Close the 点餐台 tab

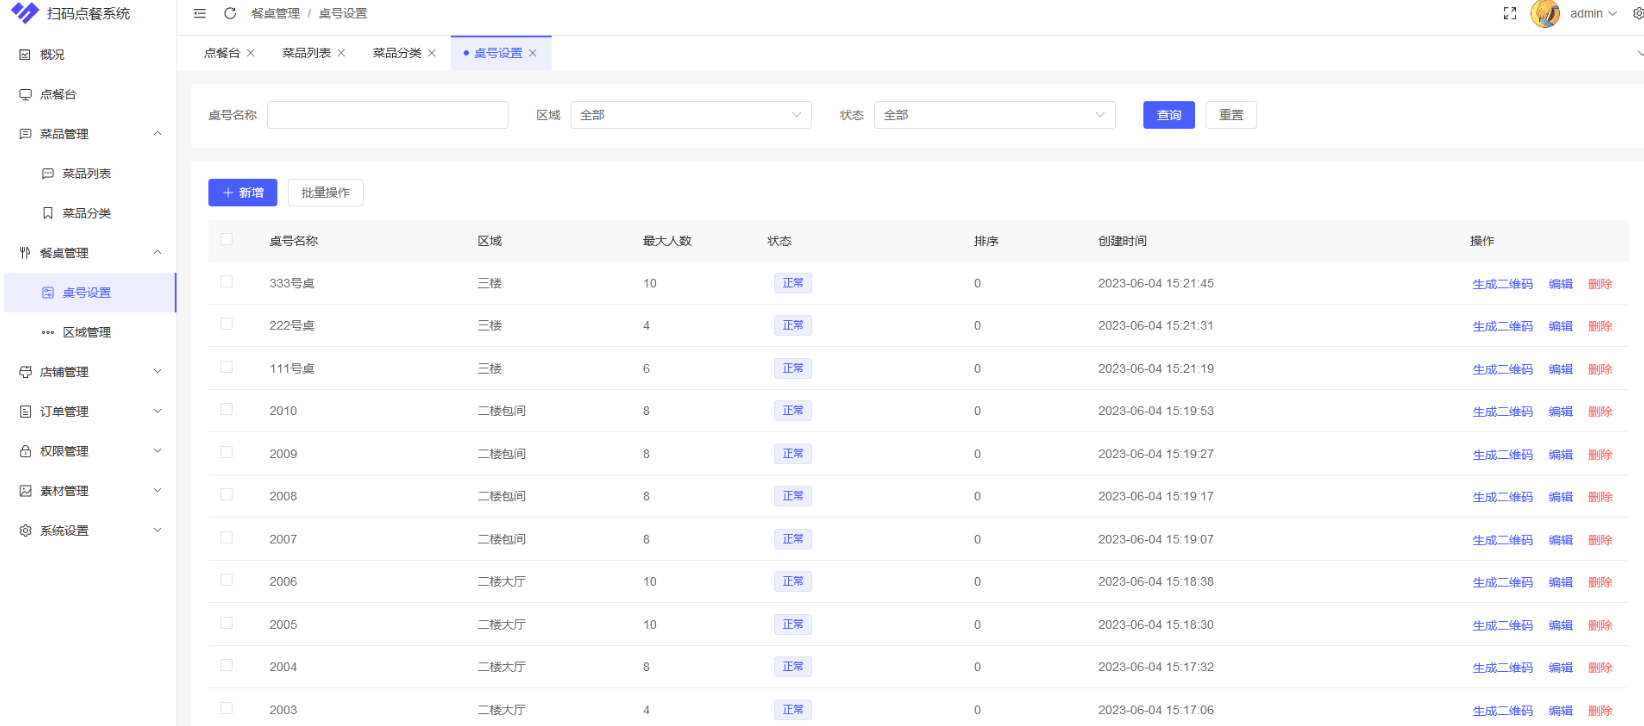click(x=250, y=53)
